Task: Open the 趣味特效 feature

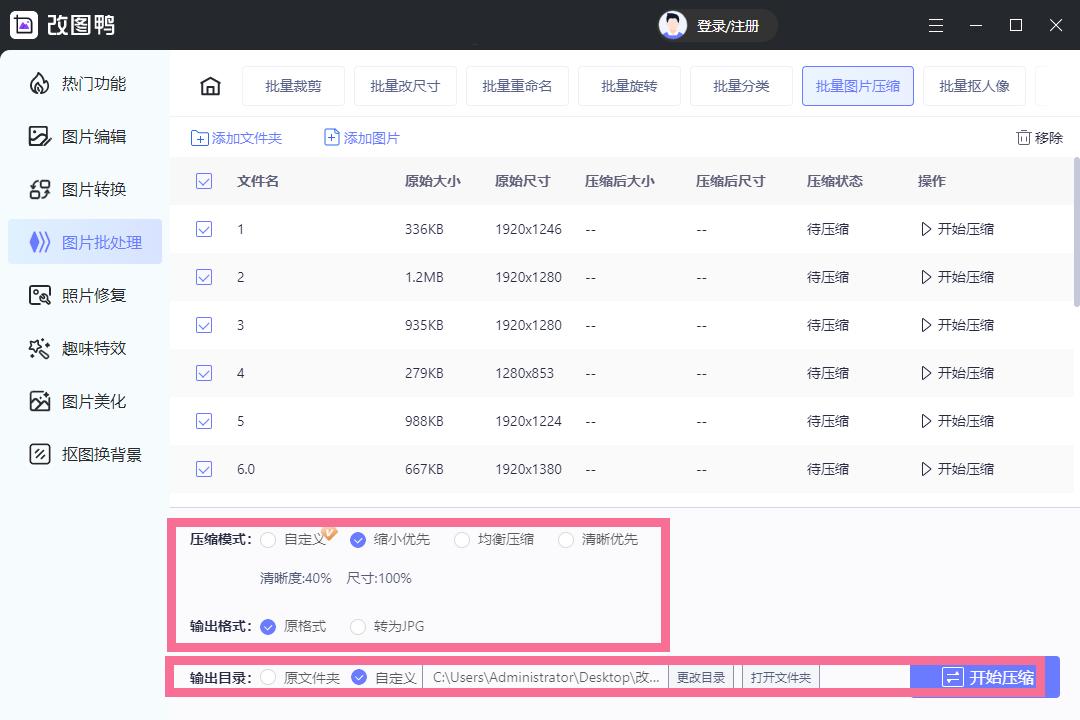Action: point(85,348)
